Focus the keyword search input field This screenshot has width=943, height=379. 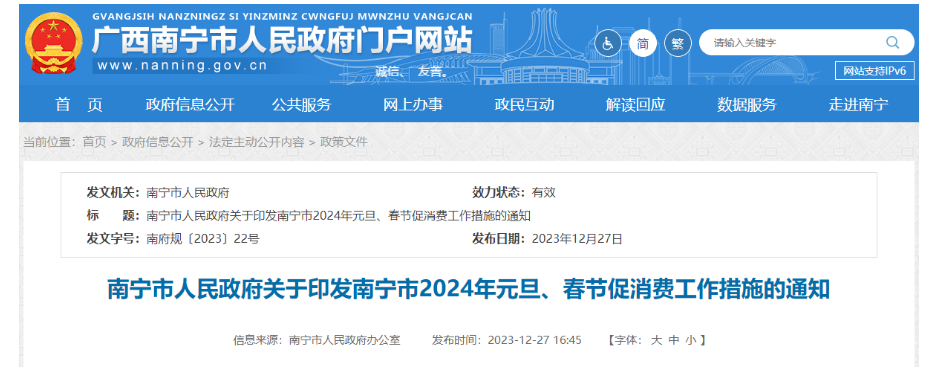(x=794, y=43)
